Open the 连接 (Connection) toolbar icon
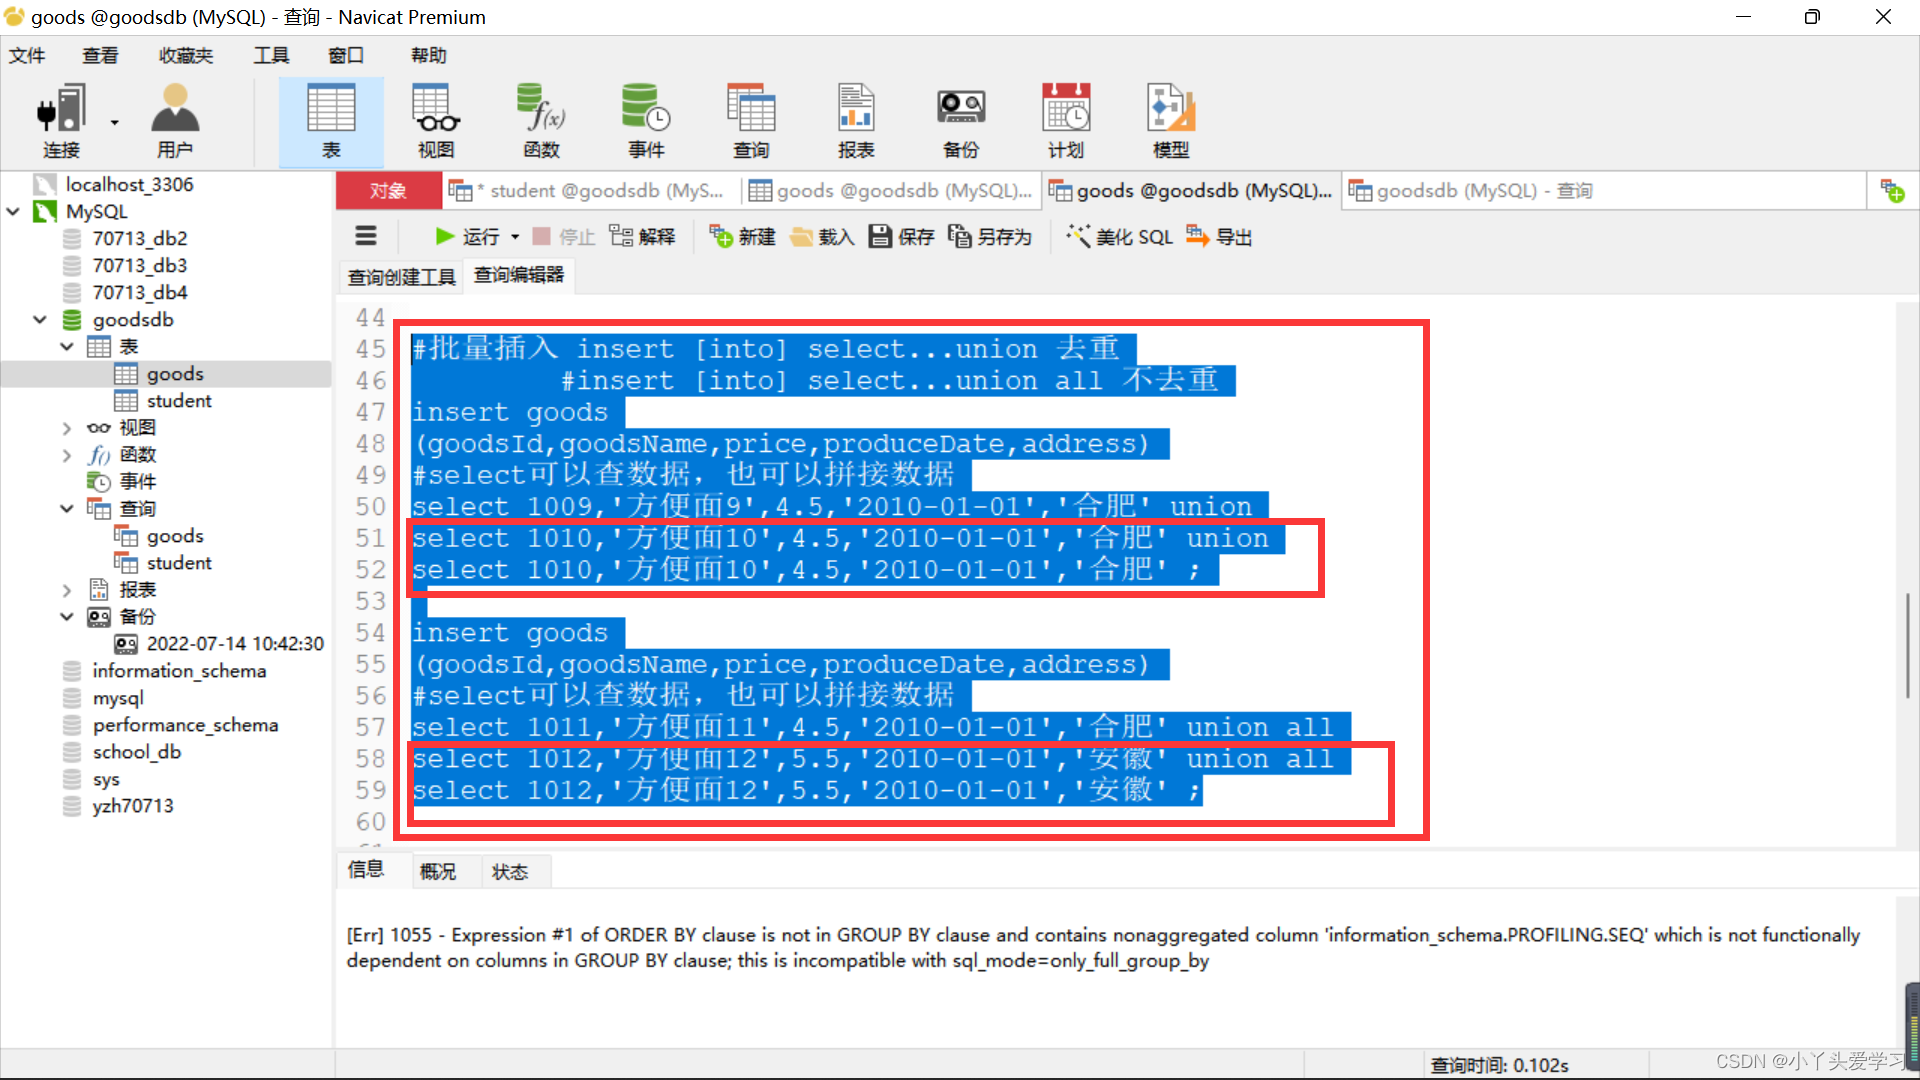The image size is (1920, 1080). click(60, 121)
